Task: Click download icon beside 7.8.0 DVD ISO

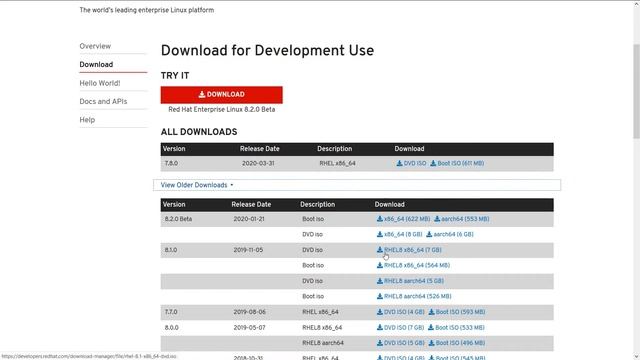Action: pyautogui.click(x=399, y=163)
